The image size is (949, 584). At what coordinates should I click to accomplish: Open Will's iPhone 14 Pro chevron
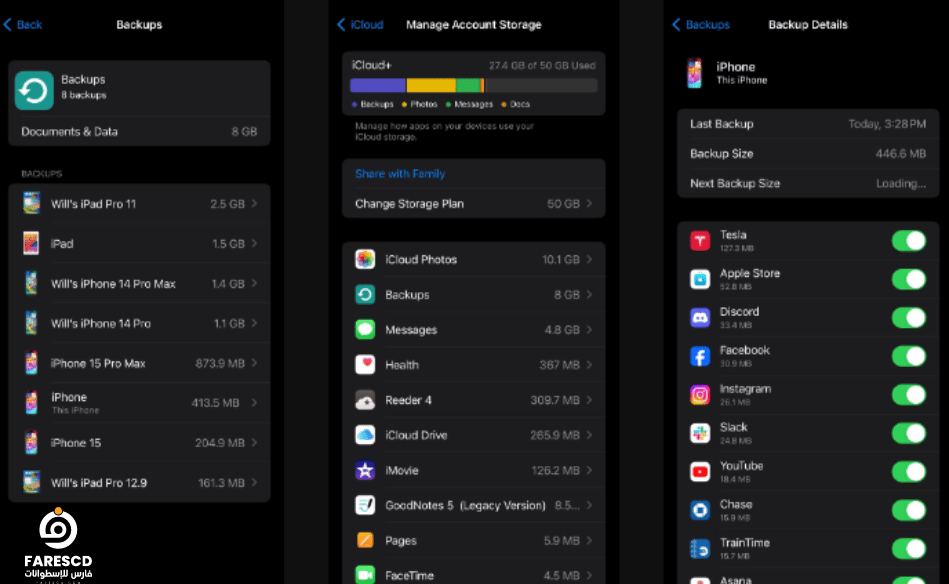(x=255, y=323)
